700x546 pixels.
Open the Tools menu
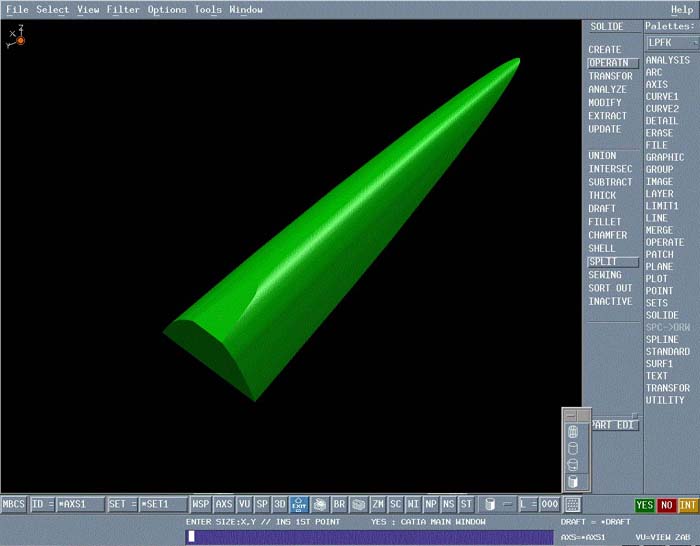click(208, 9)
